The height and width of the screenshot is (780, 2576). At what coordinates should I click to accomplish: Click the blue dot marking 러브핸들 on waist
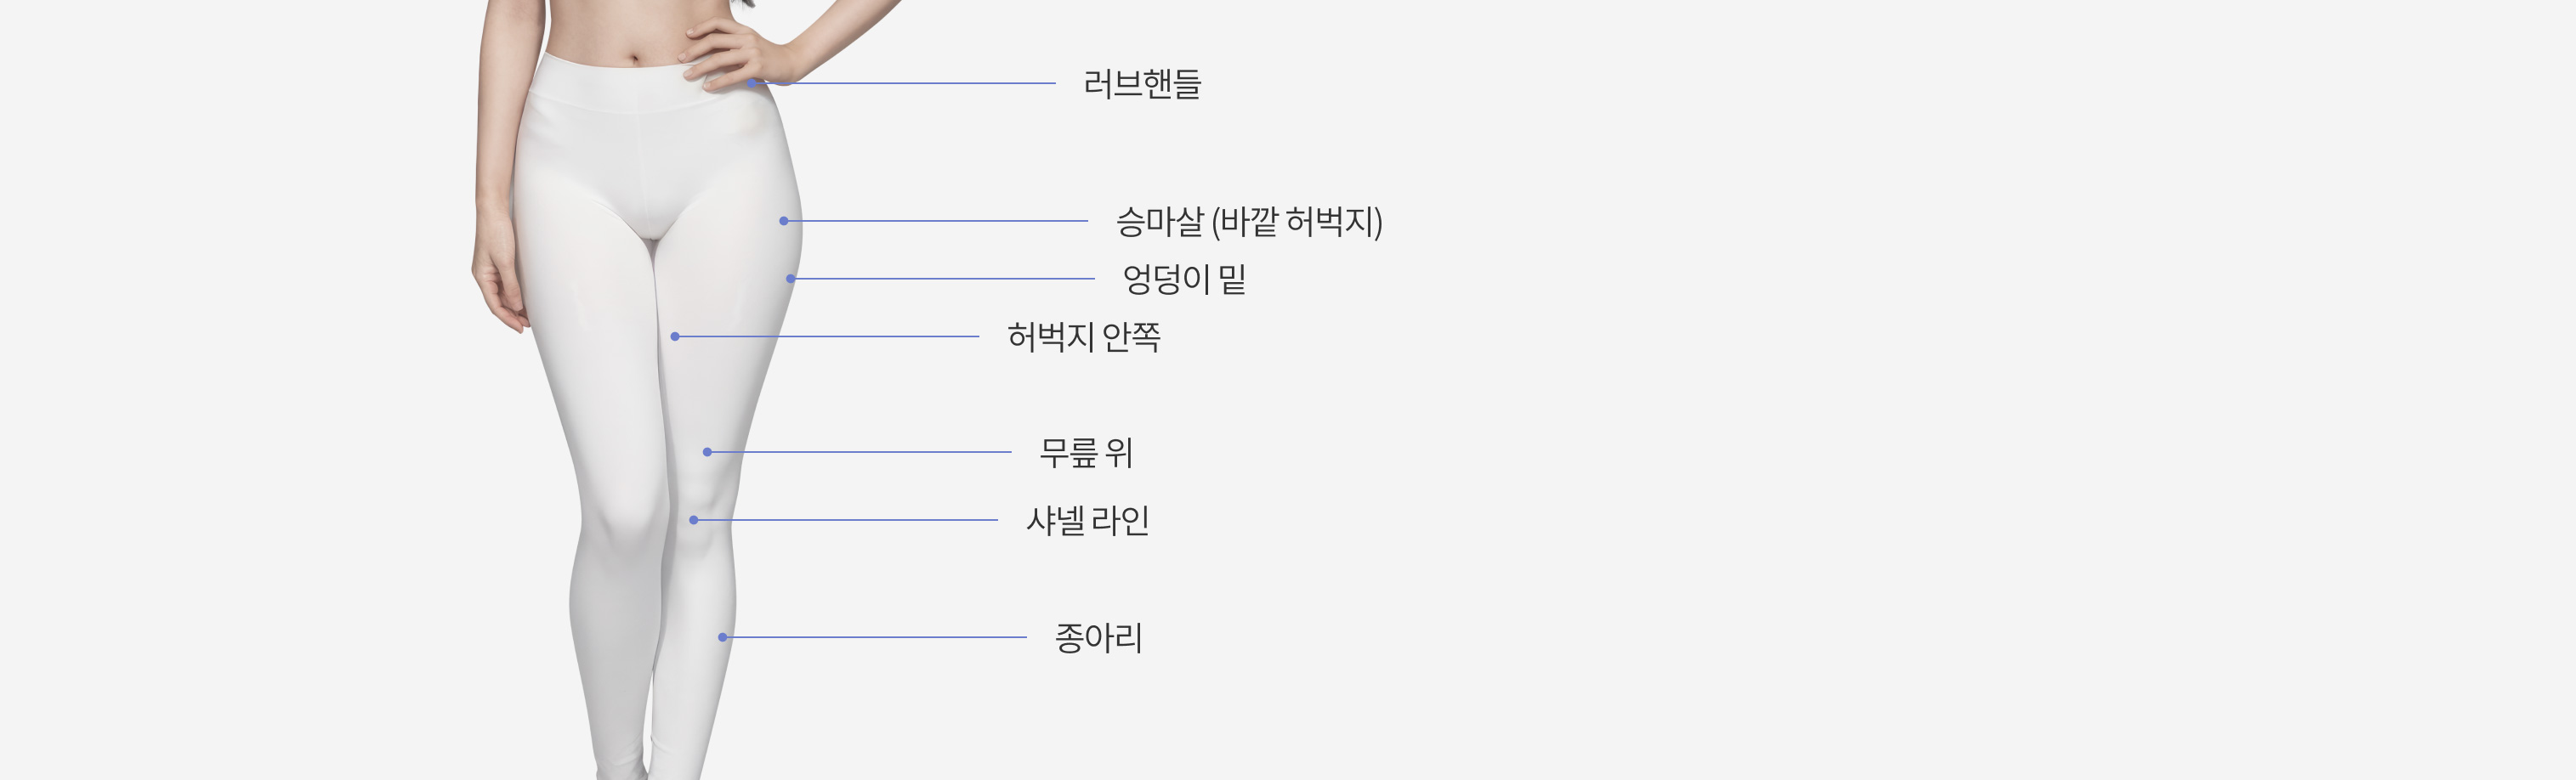point(752,83)
